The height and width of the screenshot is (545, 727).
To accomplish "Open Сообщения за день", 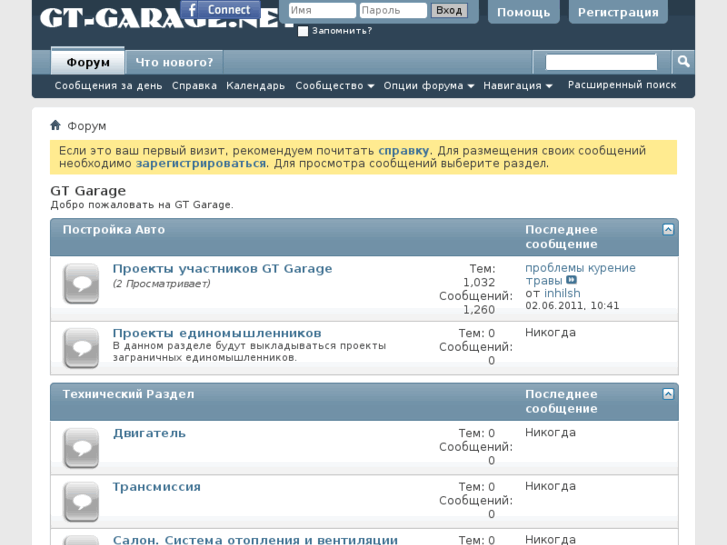I will (x=108, y=86).
